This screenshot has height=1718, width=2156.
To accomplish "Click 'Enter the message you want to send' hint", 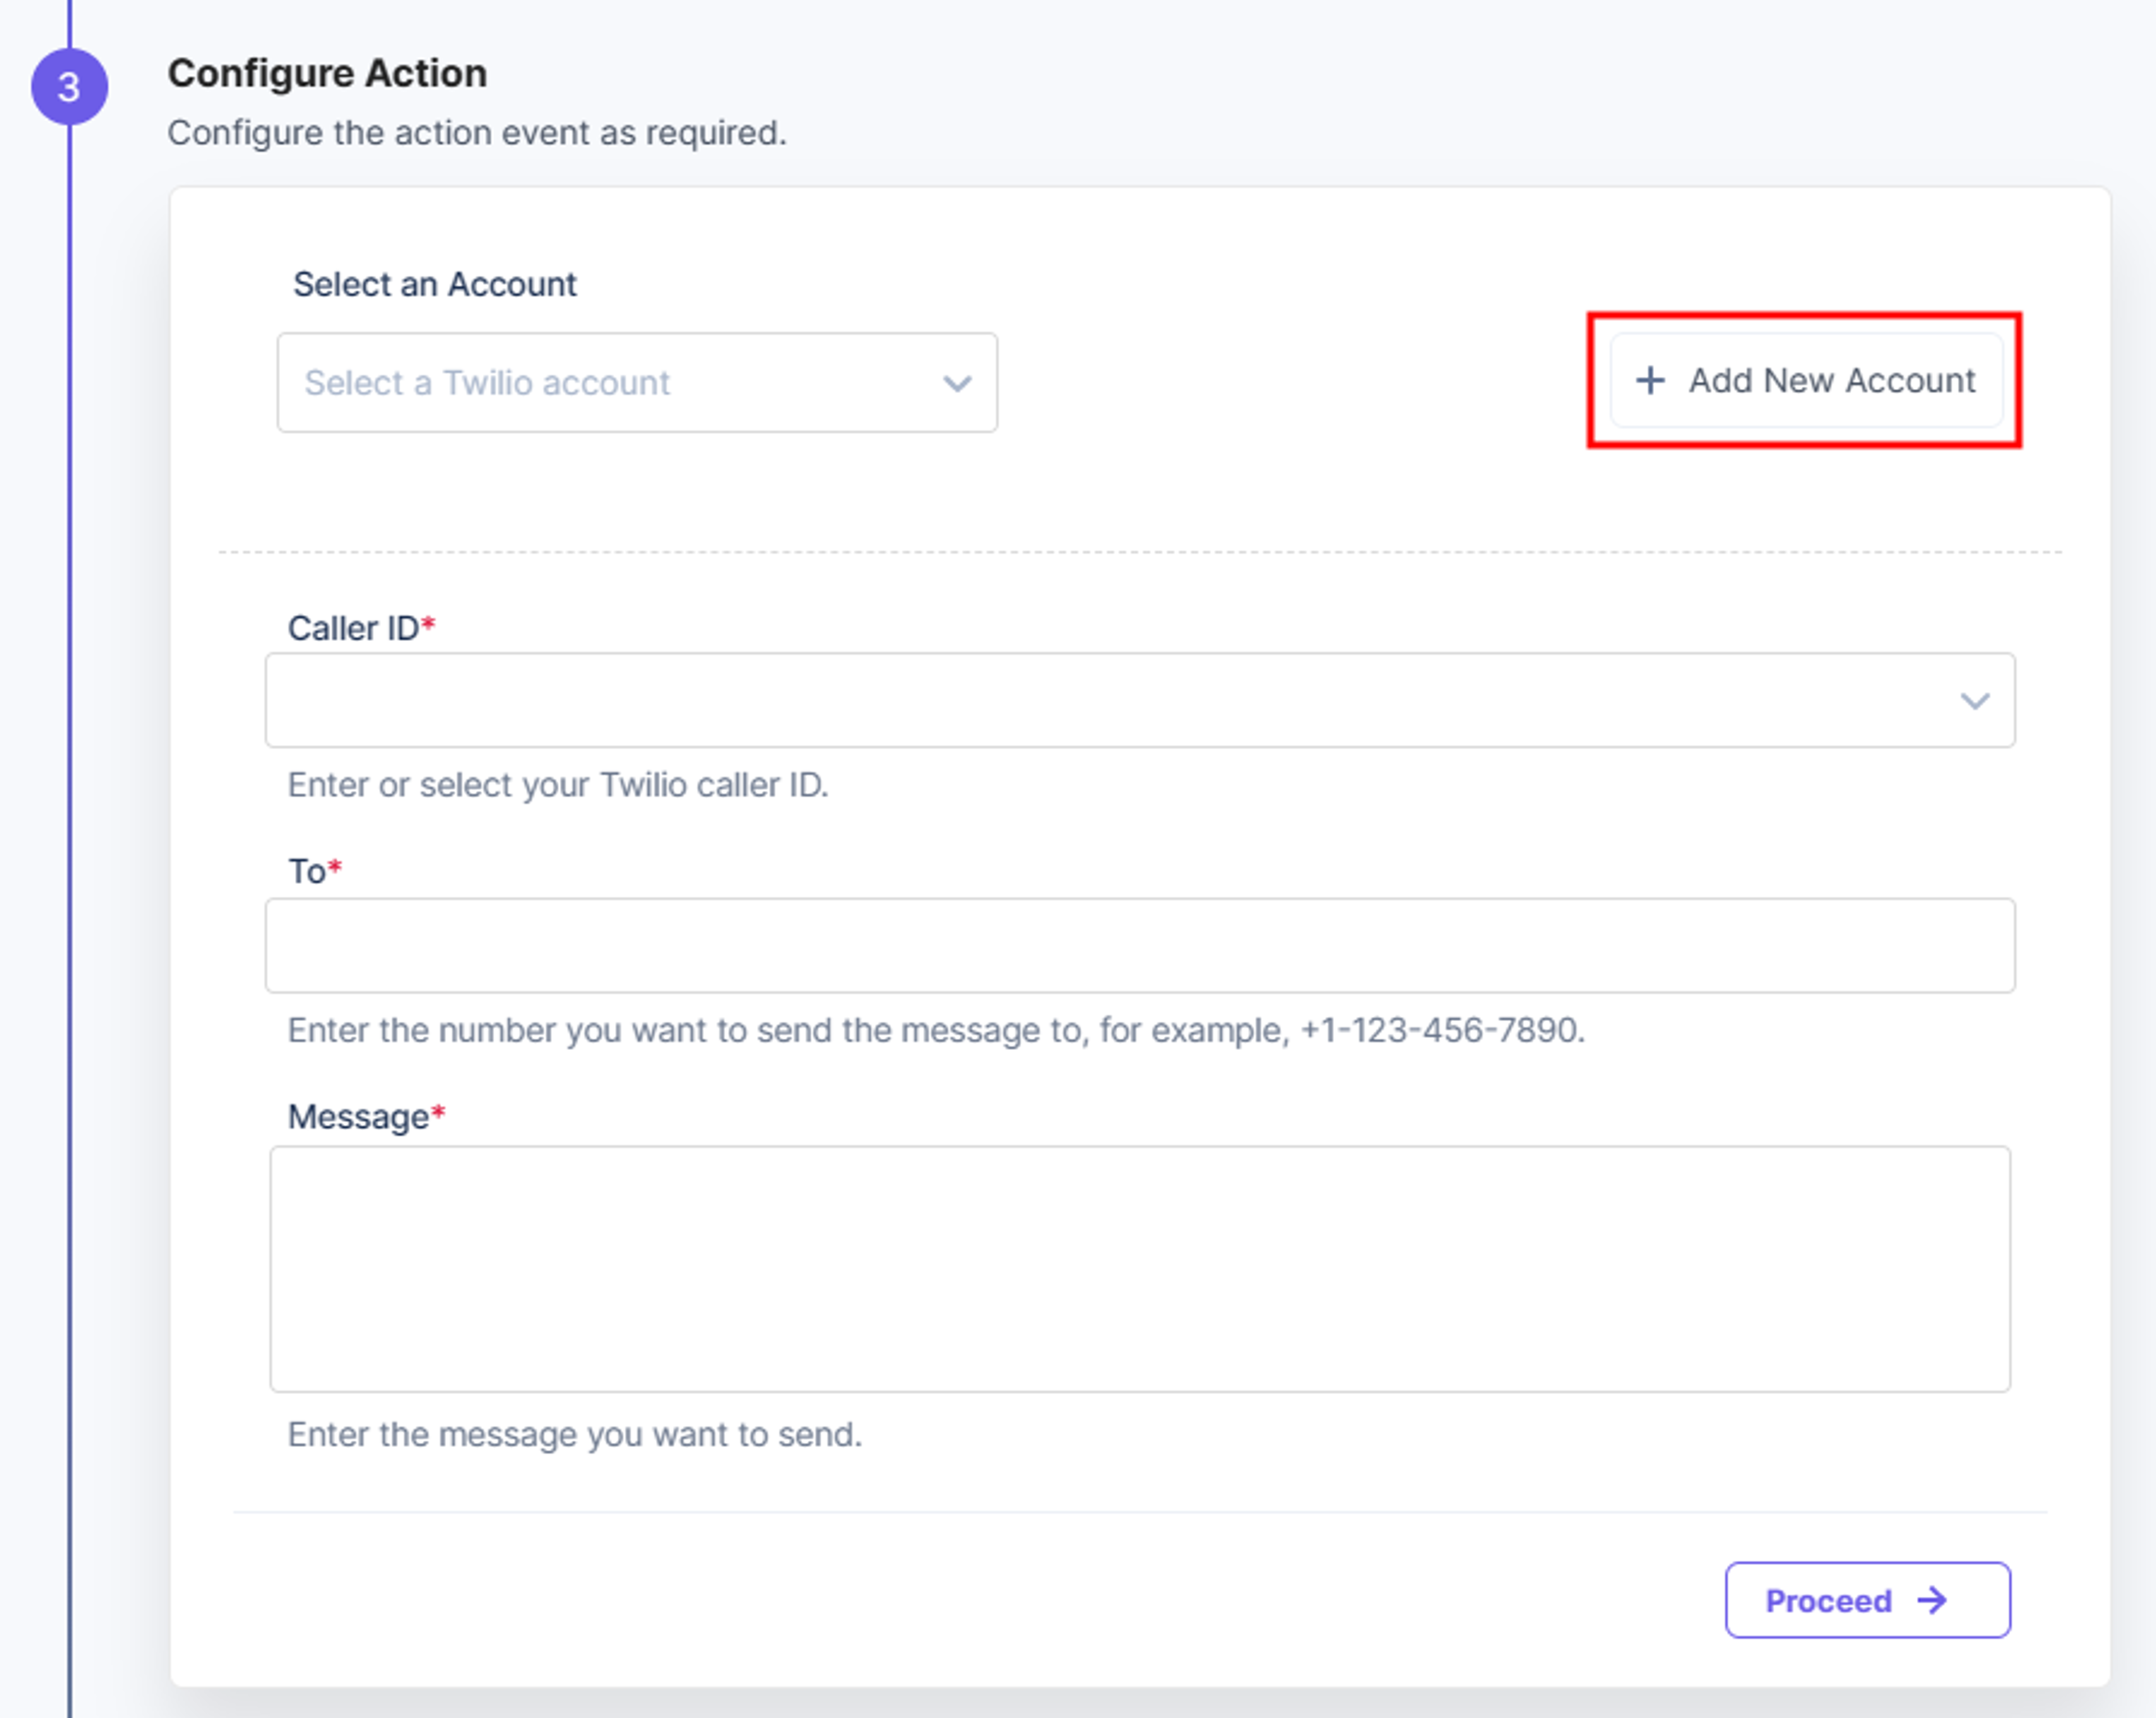I will coord(575,1434).
